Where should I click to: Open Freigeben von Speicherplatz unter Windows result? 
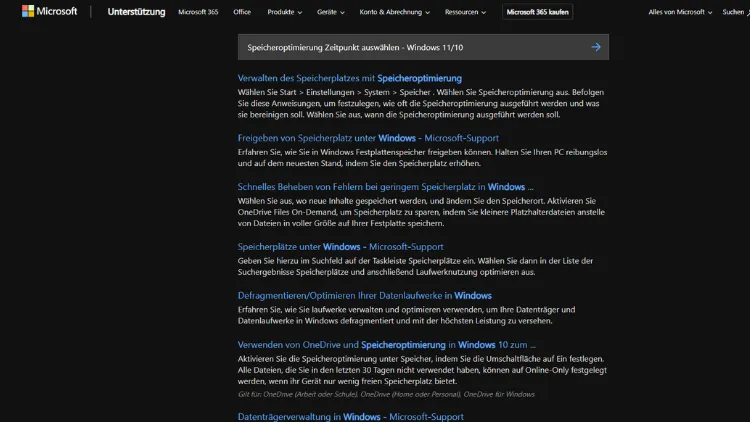tap(368, 138)
